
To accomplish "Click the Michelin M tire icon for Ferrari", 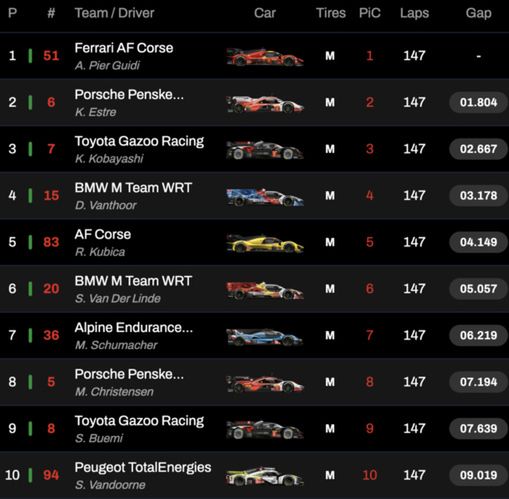I will 330,56.
